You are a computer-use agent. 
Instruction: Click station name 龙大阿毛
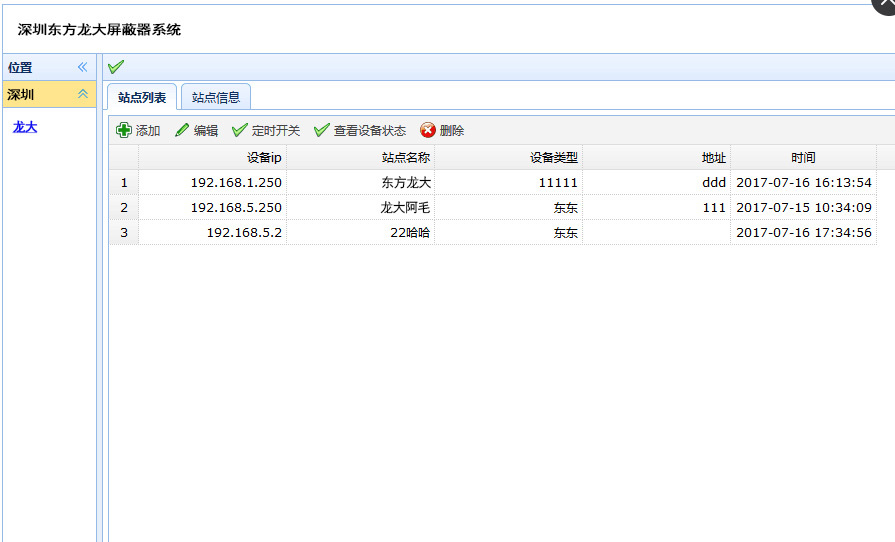pos(405,208)
